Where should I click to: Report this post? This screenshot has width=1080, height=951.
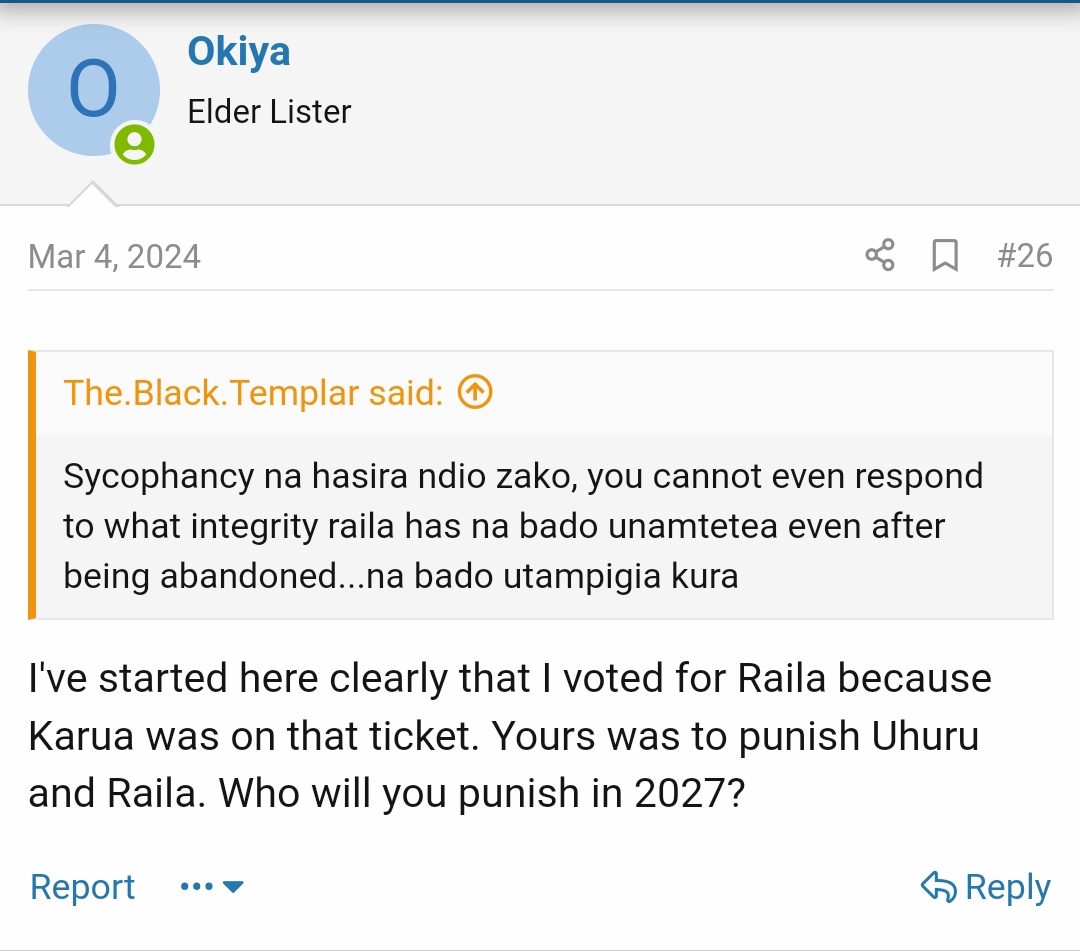tap(83, 887)
